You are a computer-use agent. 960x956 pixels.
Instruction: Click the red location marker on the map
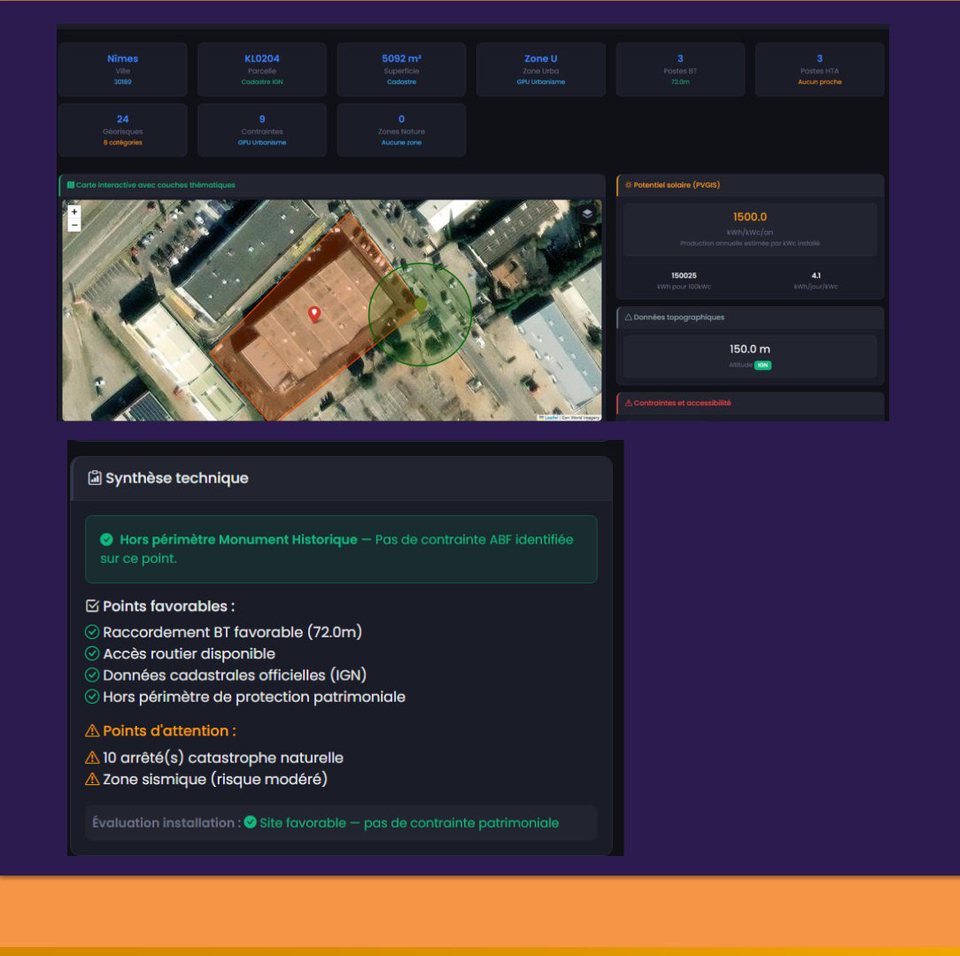click(x=316, y=312)
